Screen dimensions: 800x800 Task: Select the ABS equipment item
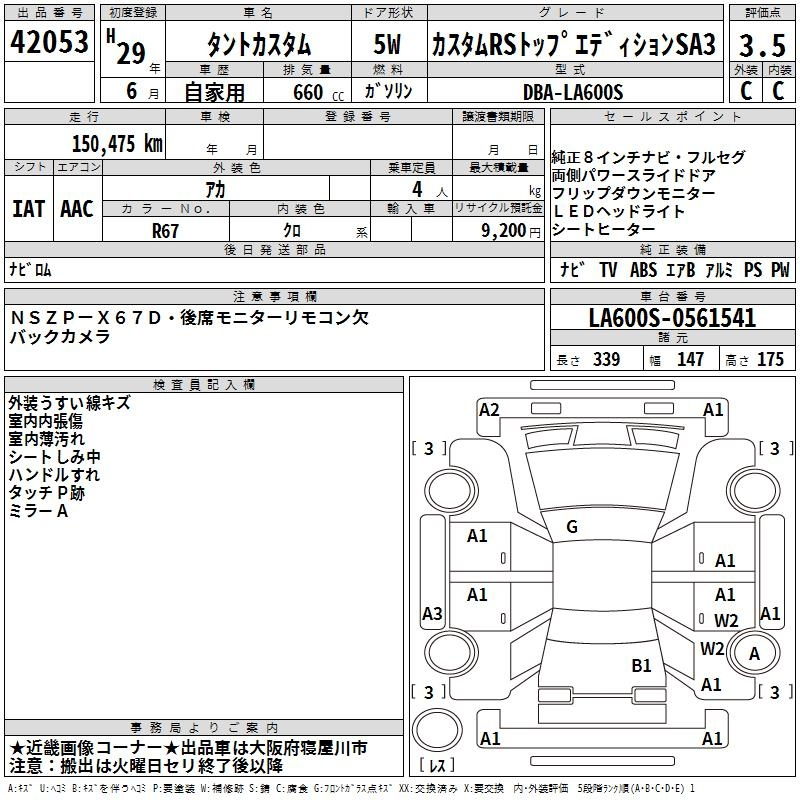point(643,269)
